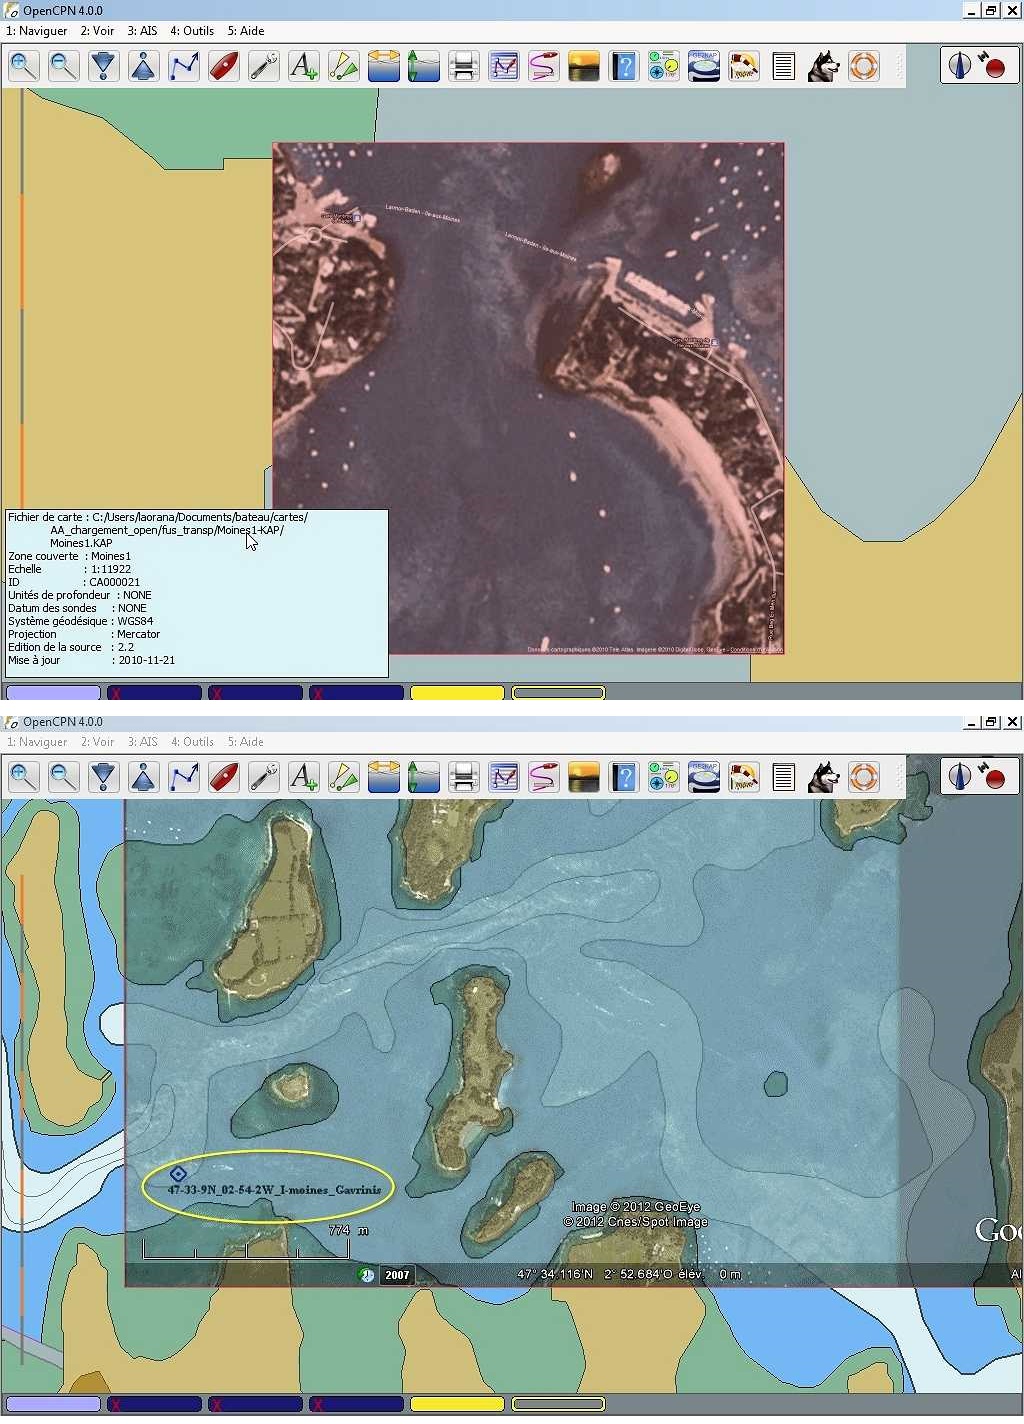Viewport: 1024px width, 1424px height.
Task: Click the husky dog plugin icon in the upper toolbar
Action: tap(823, 67)
